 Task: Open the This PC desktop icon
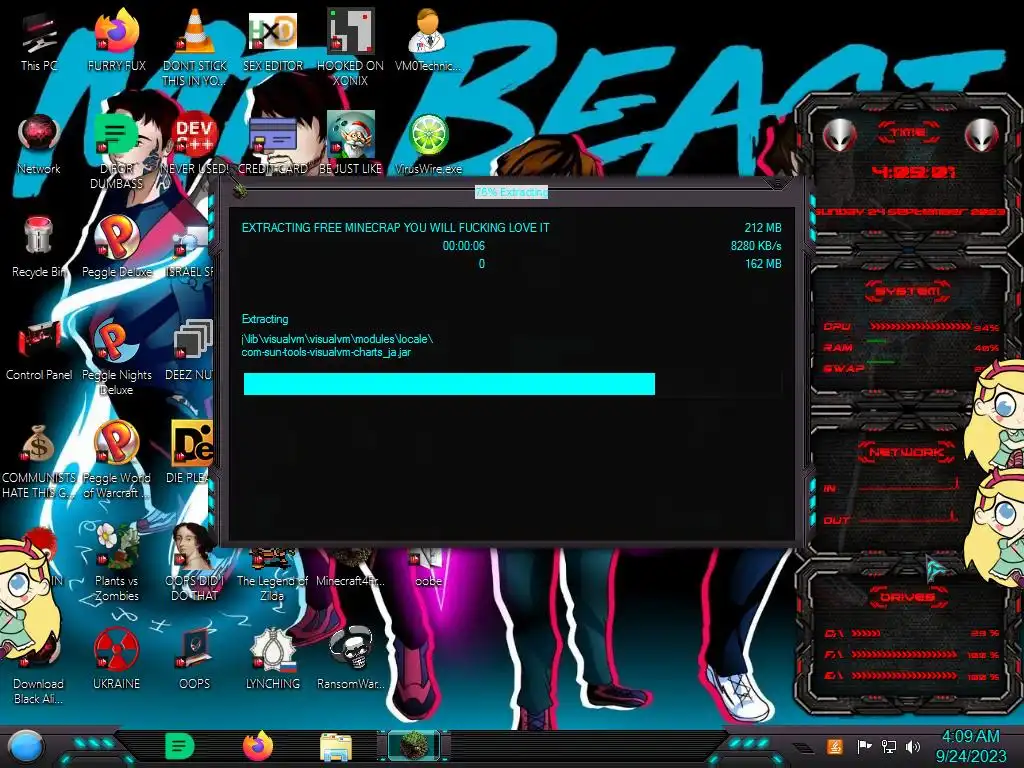(39, 33)
